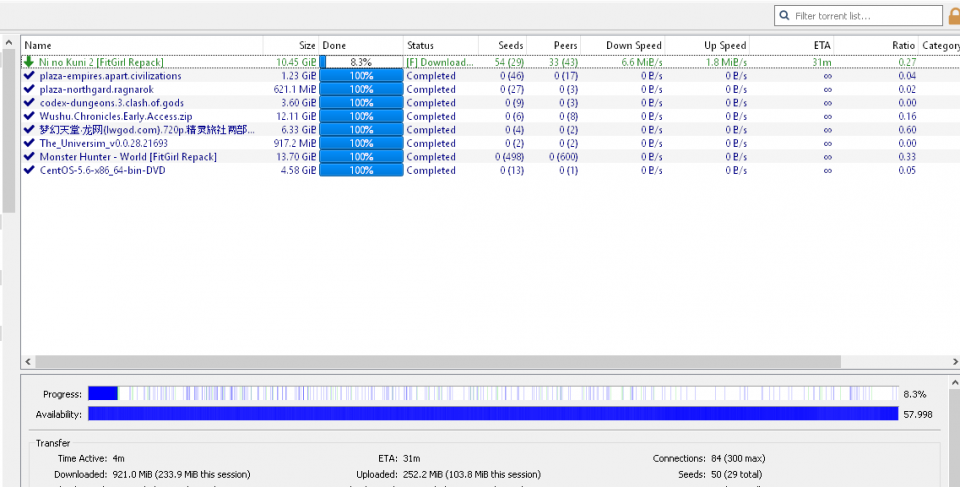Click the left arrow of horizontal scrollbar
Screen dimensions: 960x487
pyautogui.click(x=27, y=362)
